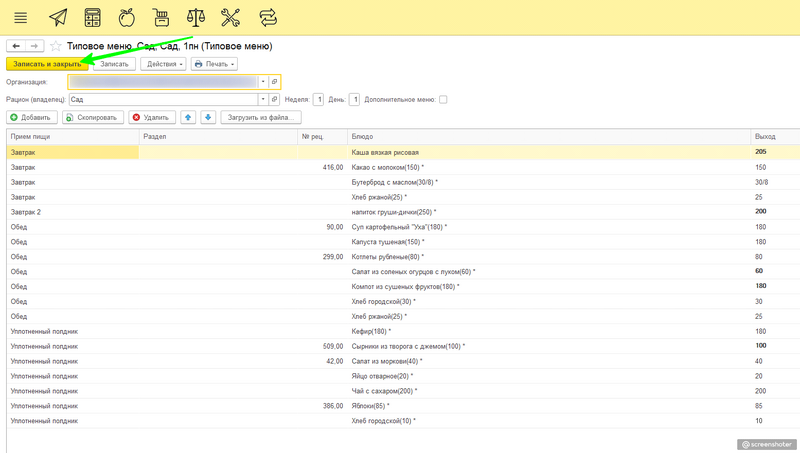The image size is (800, 453).
Task: Toggle the Дополнительное меню checkbox
Action: pyautogui.click(x=443, y=100)
